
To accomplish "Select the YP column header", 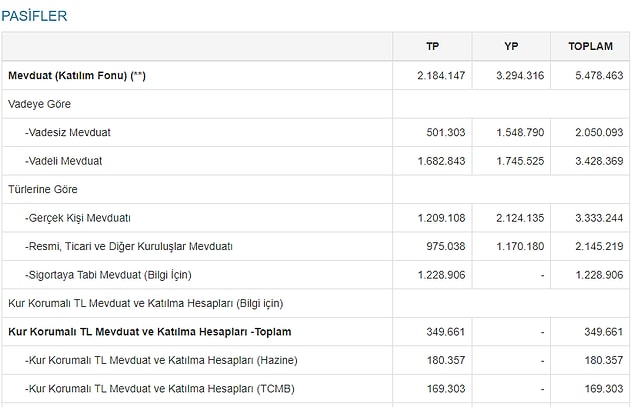I will (511, 47).
